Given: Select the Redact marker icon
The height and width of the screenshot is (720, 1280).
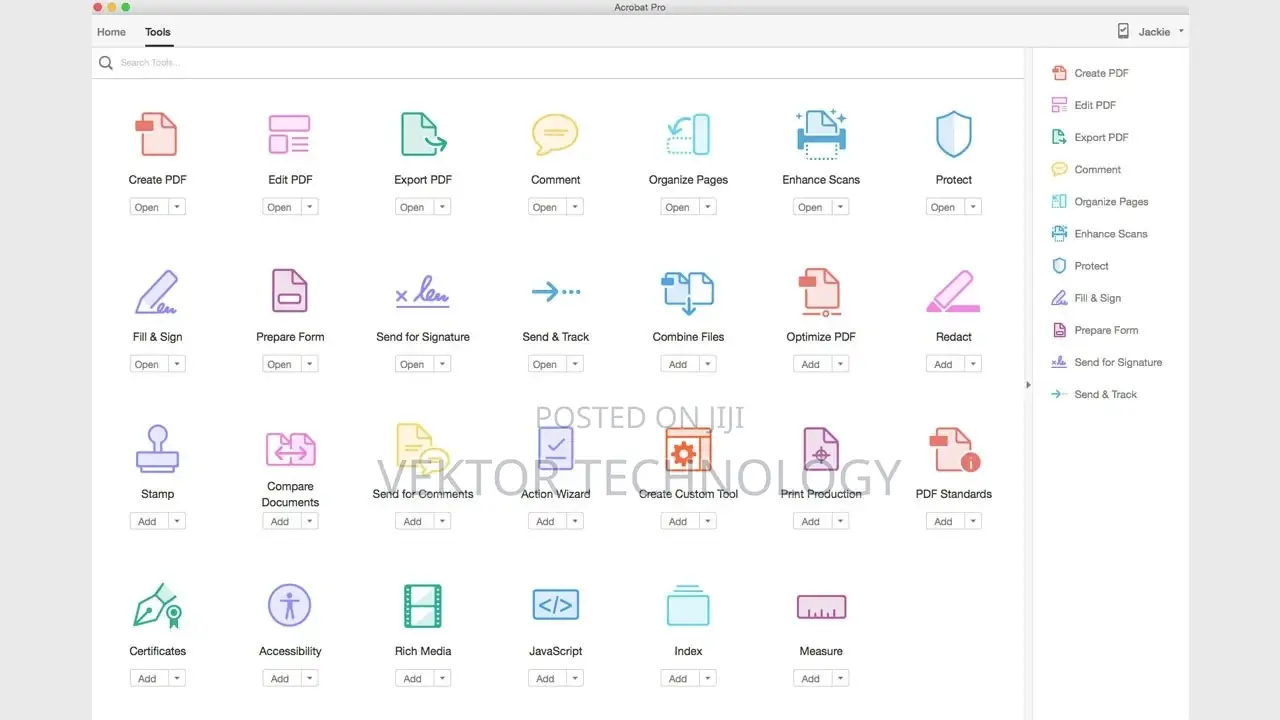Looking at the screenshot, I should [x=953, y=291].
